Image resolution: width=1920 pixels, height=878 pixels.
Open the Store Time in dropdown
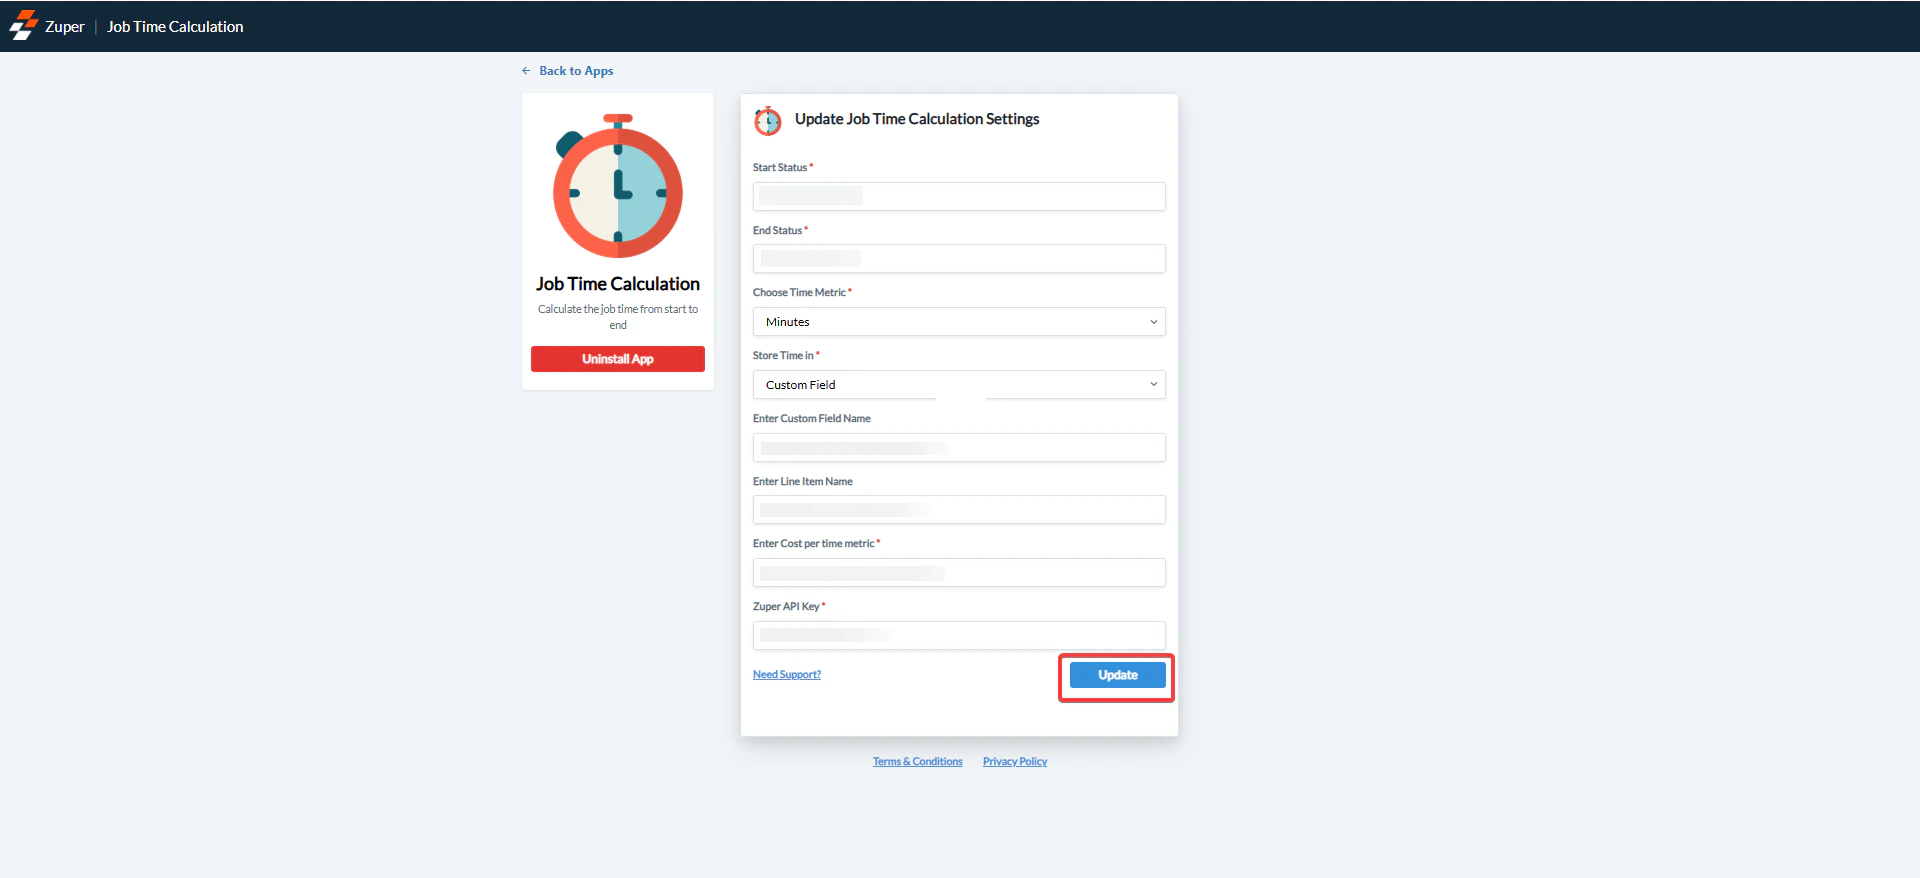pos(959,385)
